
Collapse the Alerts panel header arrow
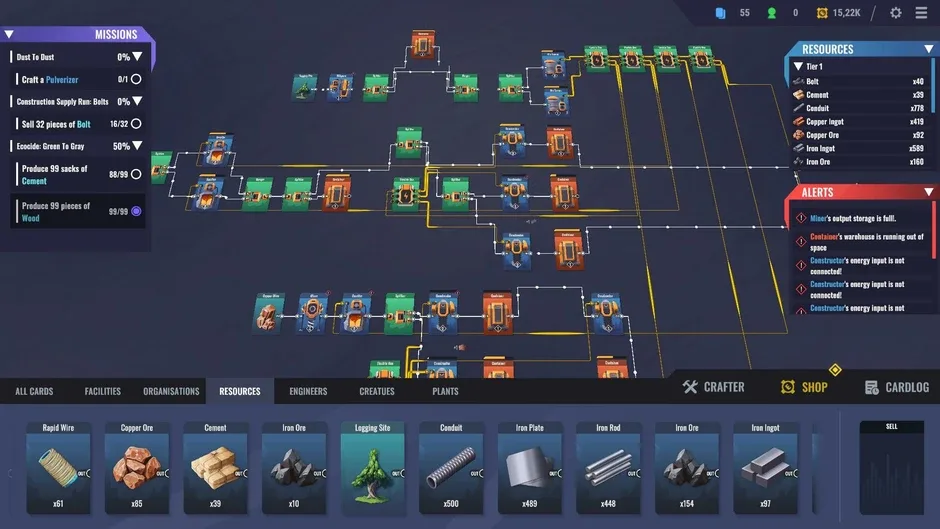click(929, 192)
